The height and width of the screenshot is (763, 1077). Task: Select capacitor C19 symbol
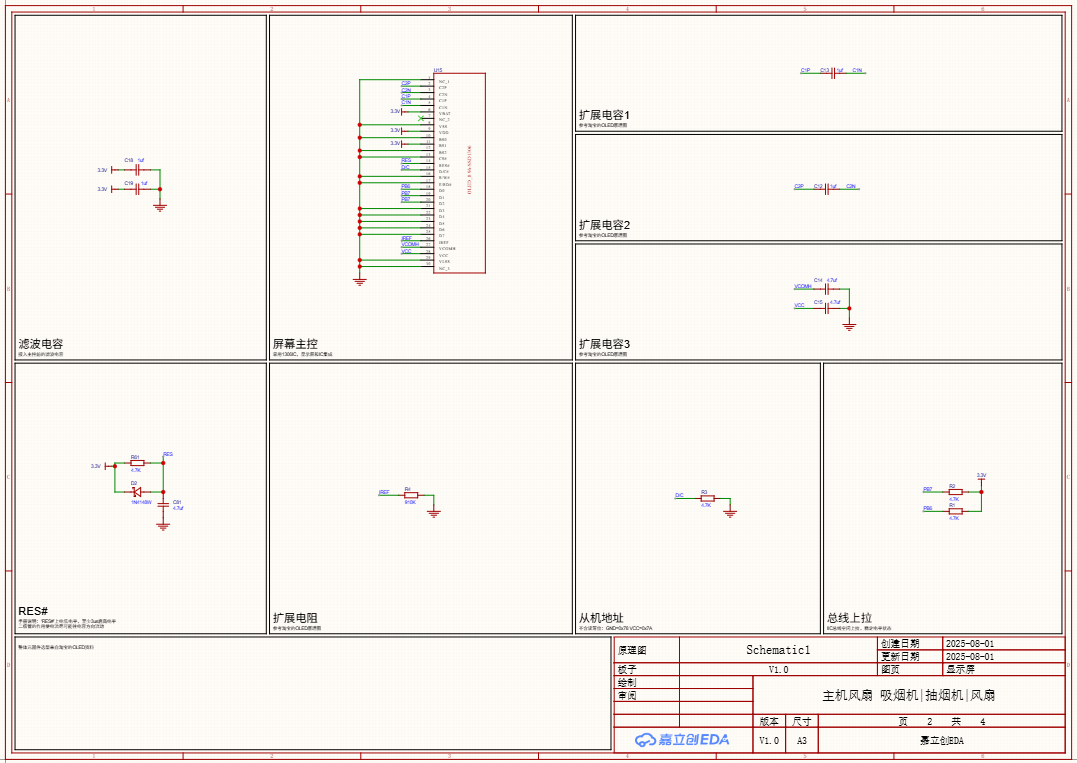137,189
